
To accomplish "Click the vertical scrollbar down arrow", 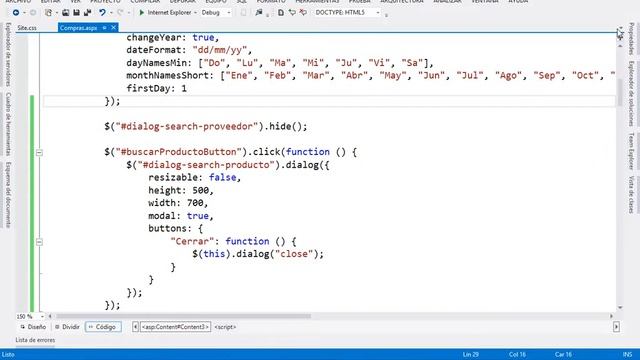I will pos(620,307).
